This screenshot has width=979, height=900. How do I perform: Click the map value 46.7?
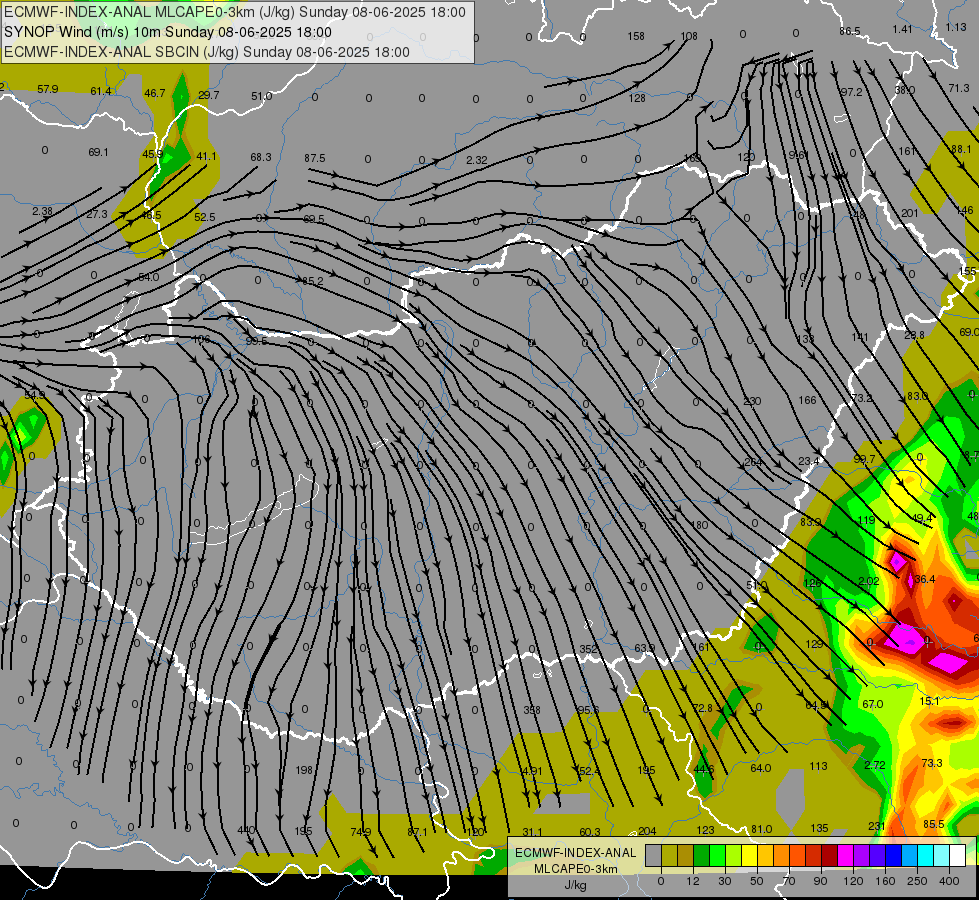coord(154,93)
